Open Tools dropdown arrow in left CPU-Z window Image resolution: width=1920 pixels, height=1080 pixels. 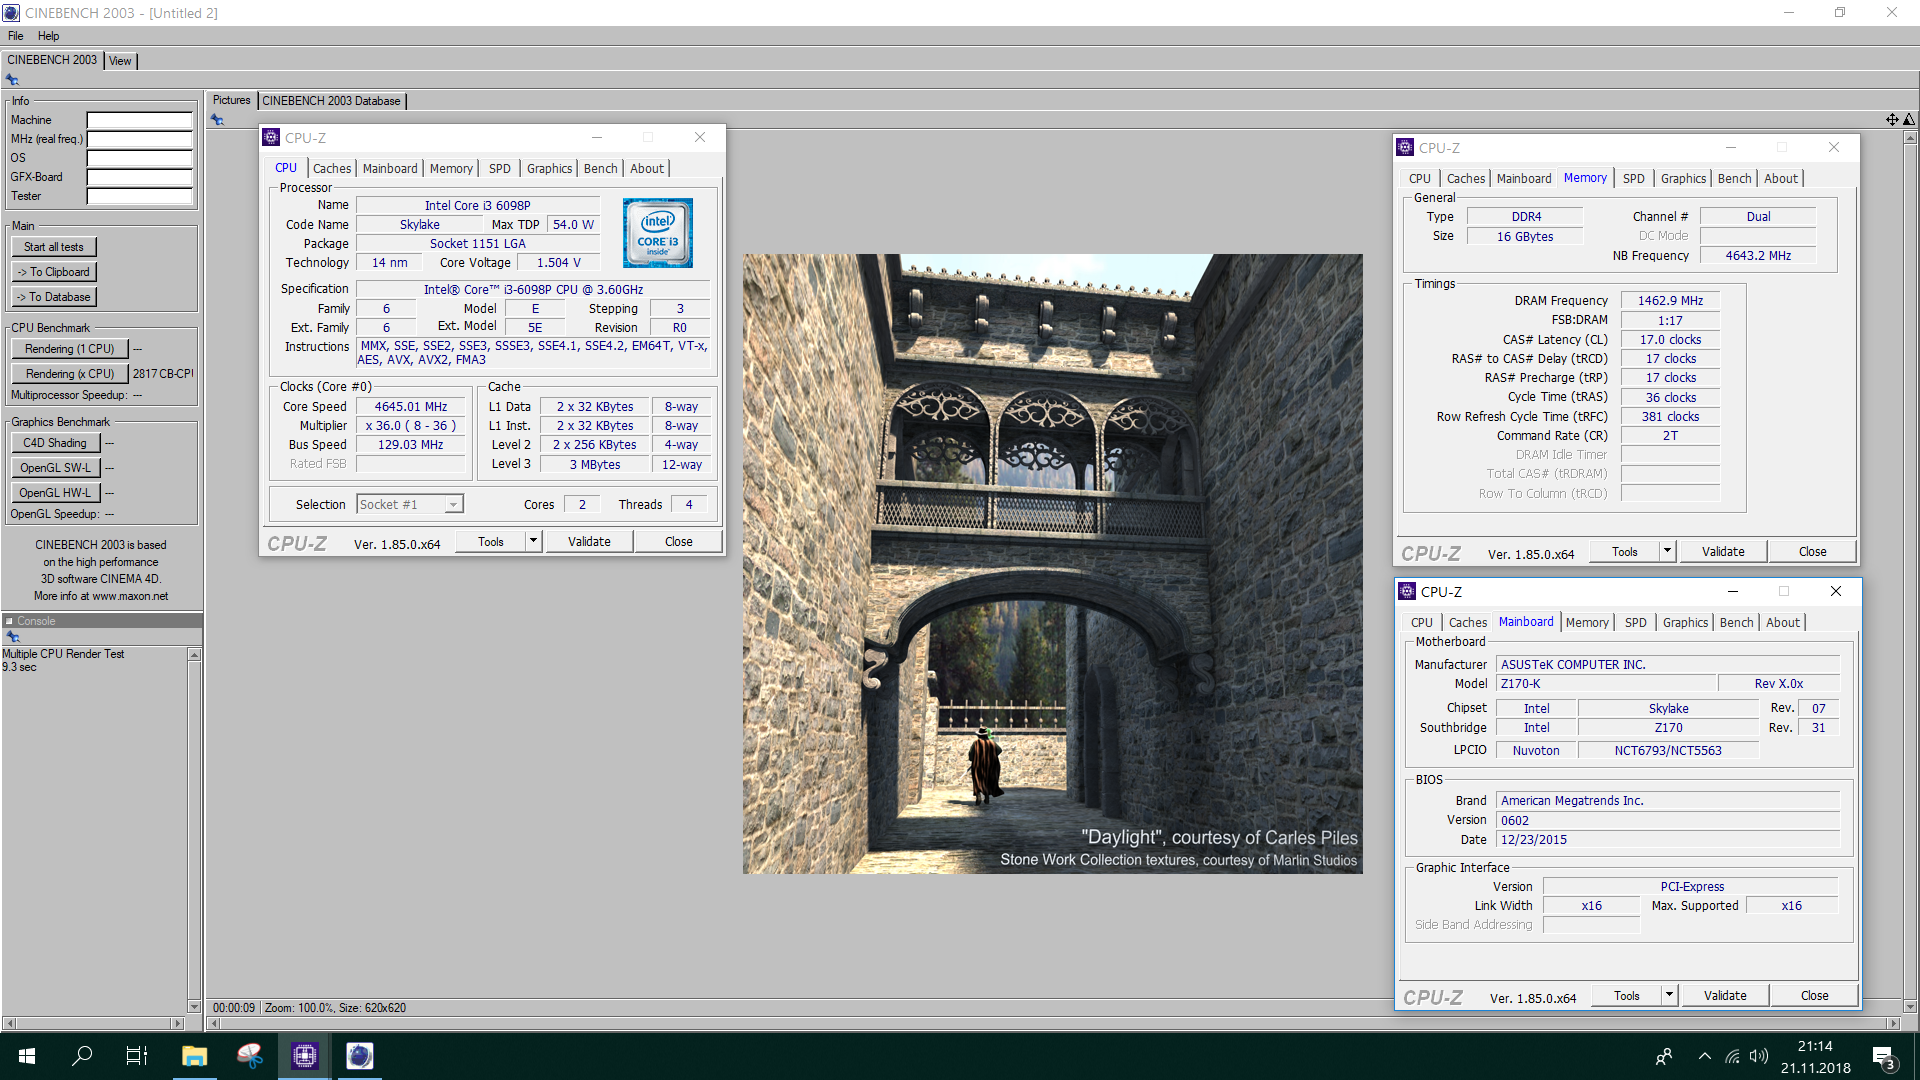pyautogui.click(x=533, y=541)
